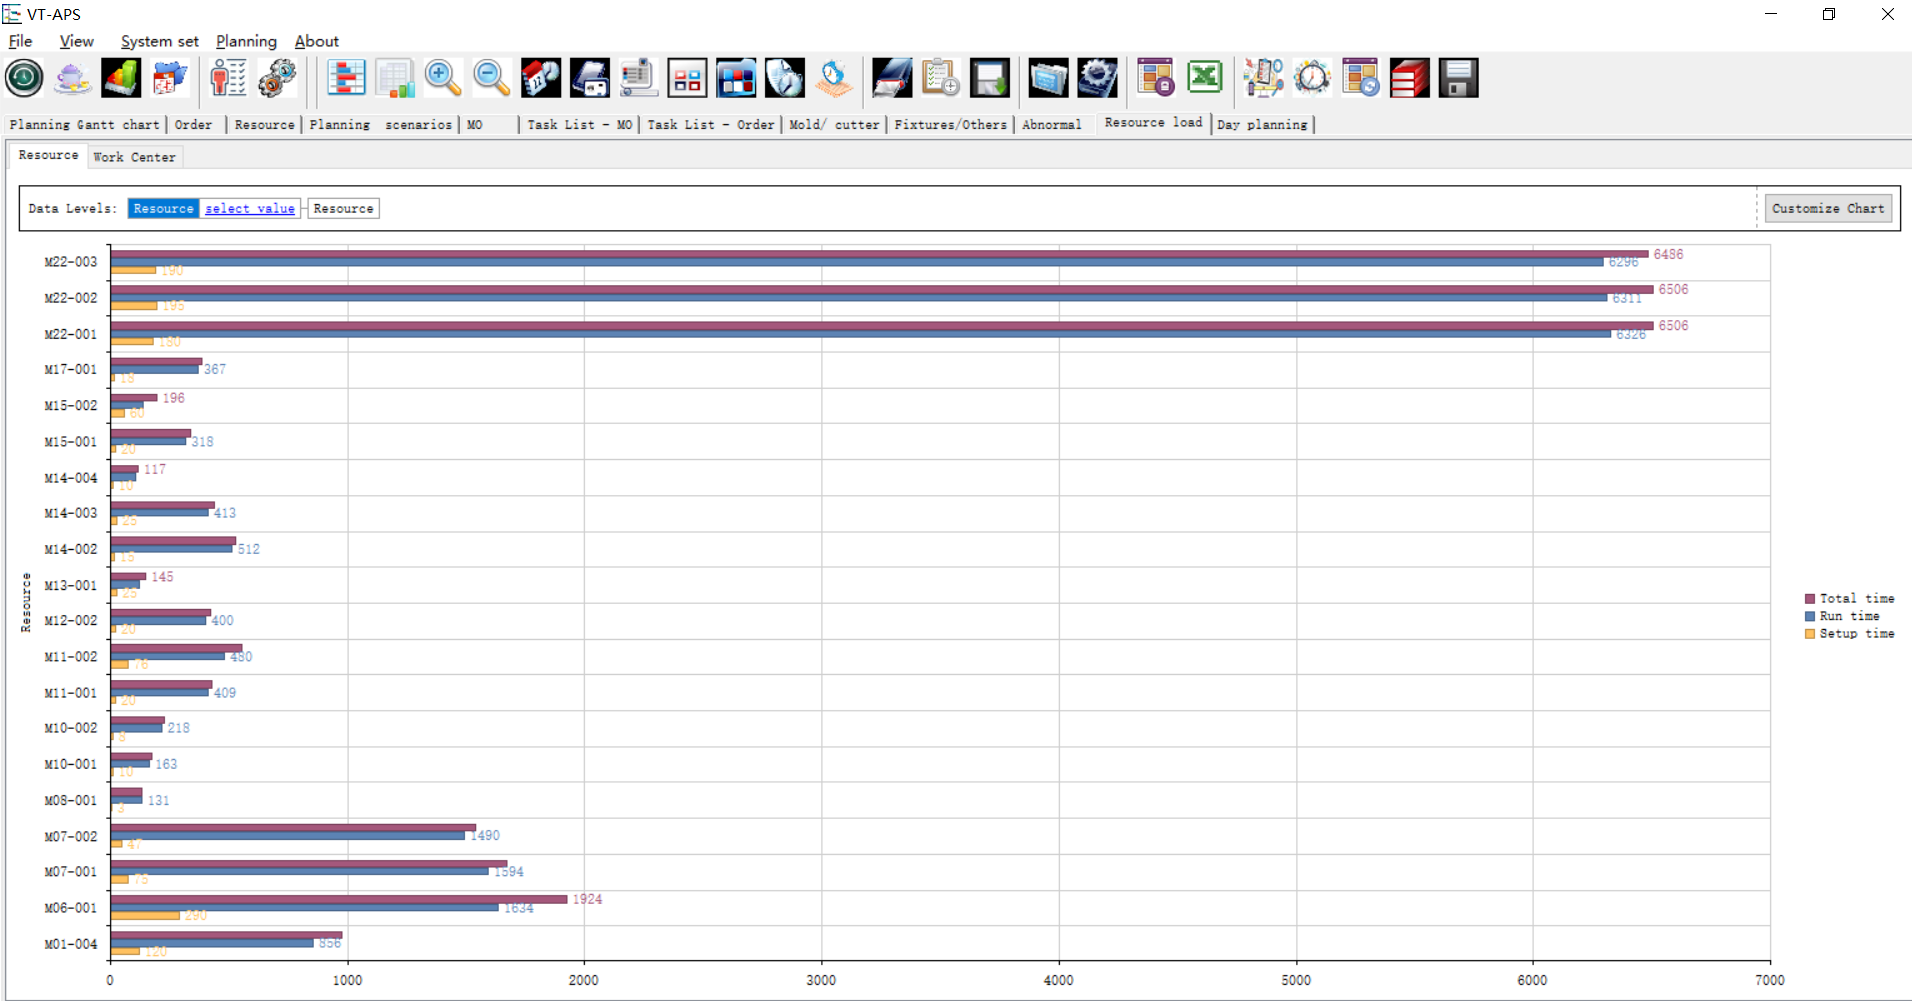Open the Planning Gantt chart tab
Screen dimensions: 1912x1001
(x=85, y=124)
